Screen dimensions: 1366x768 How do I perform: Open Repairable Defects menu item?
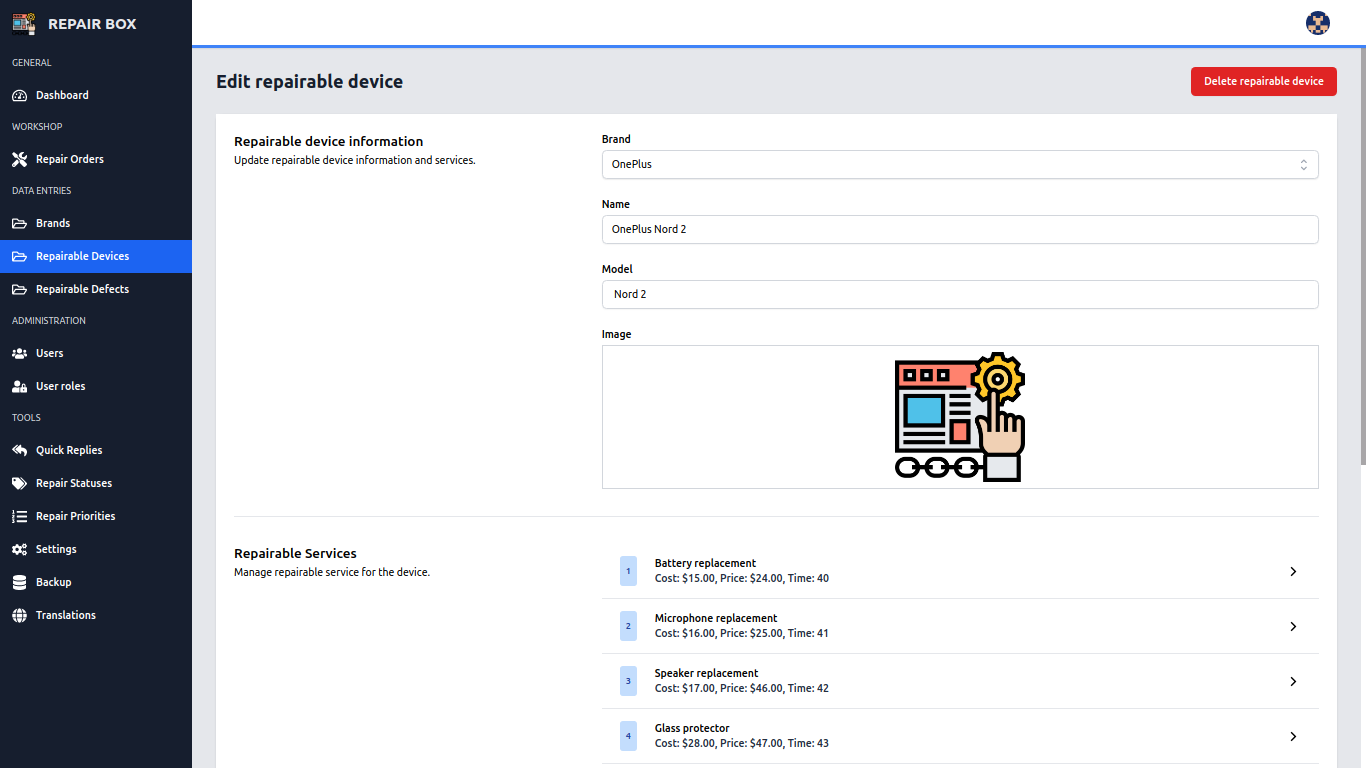(x=96, y=290)
